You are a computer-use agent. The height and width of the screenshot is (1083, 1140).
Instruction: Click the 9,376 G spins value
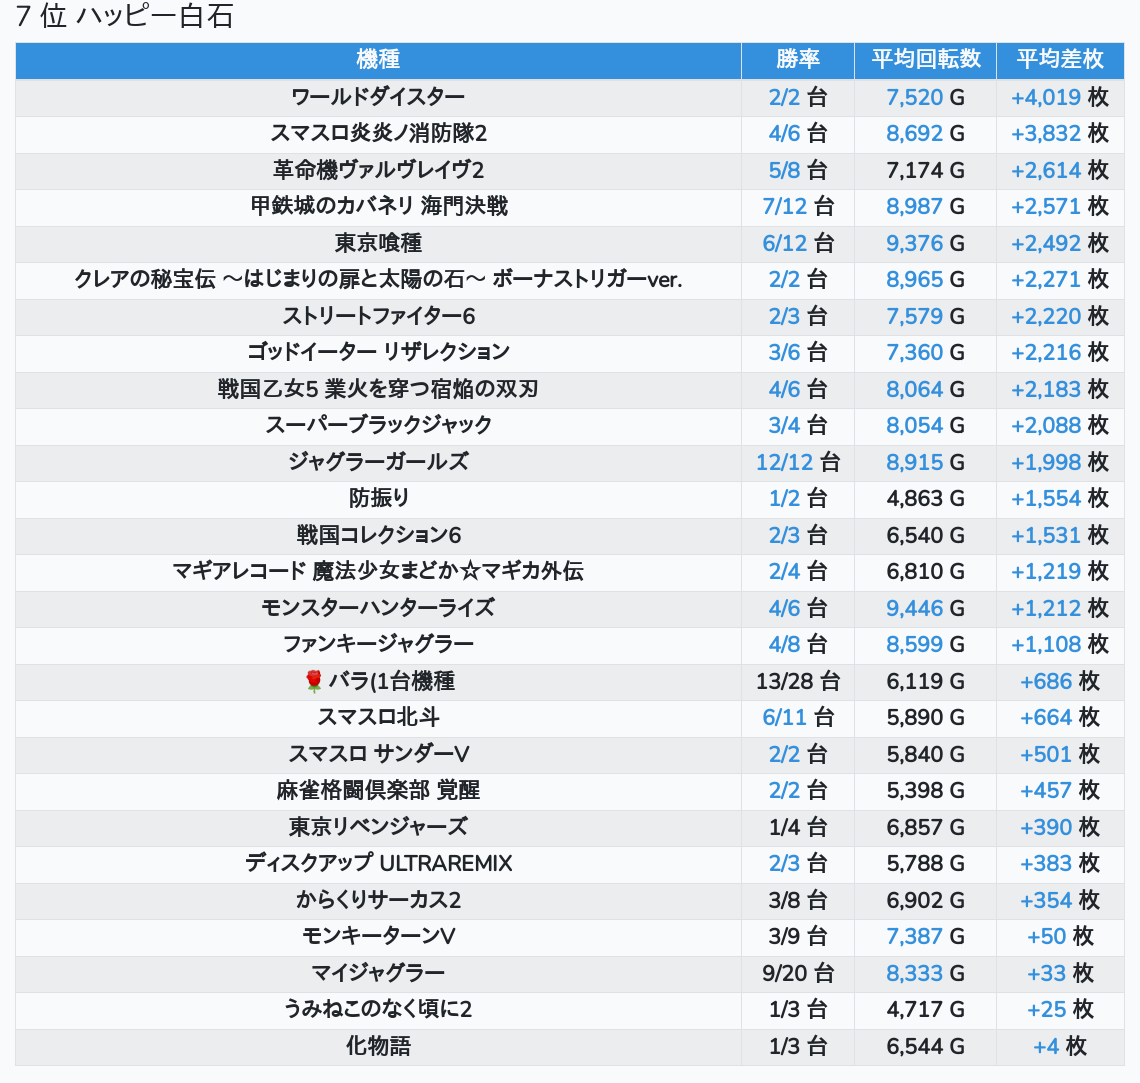point(926,243)
